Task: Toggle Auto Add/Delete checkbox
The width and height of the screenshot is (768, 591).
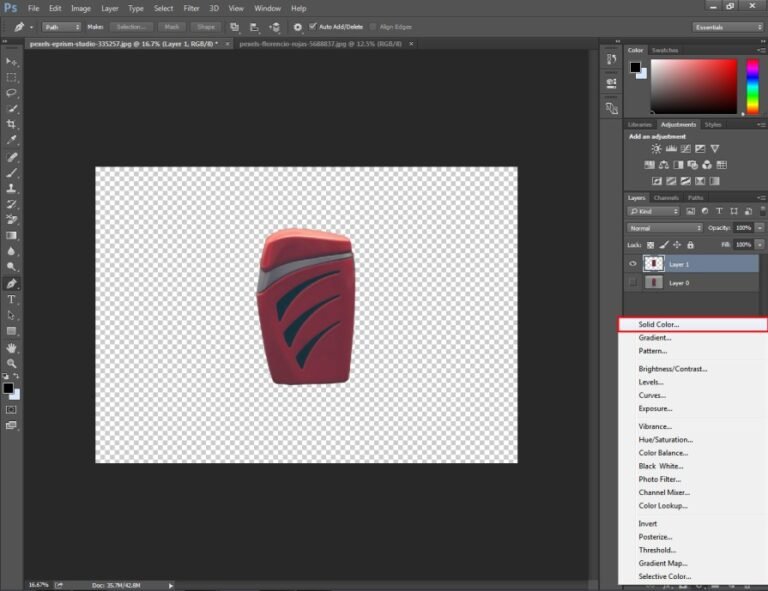Action: coord(312,26)
